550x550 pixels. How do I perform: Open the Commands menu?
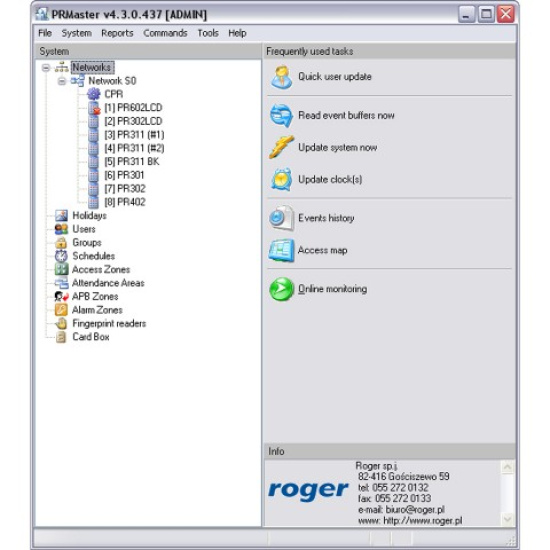[165, 33]
